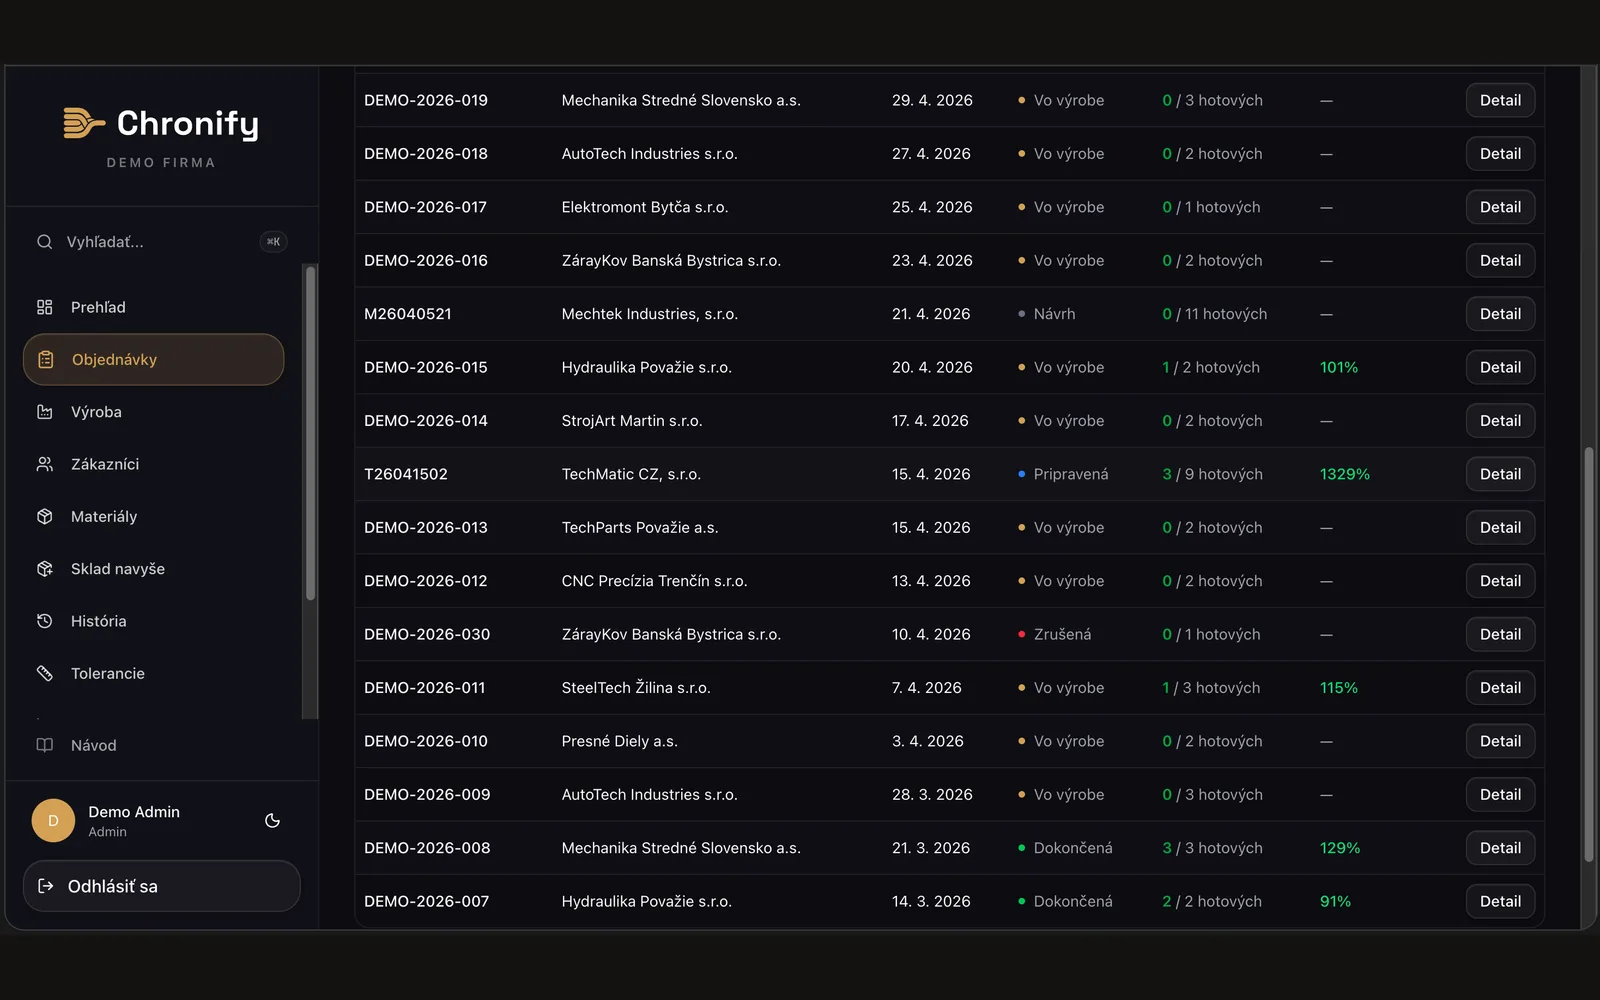The image size is (1600, 1000).
Task: Click customer SteelTech Žilina s.r.o.
Action: (x=636, y=688)
